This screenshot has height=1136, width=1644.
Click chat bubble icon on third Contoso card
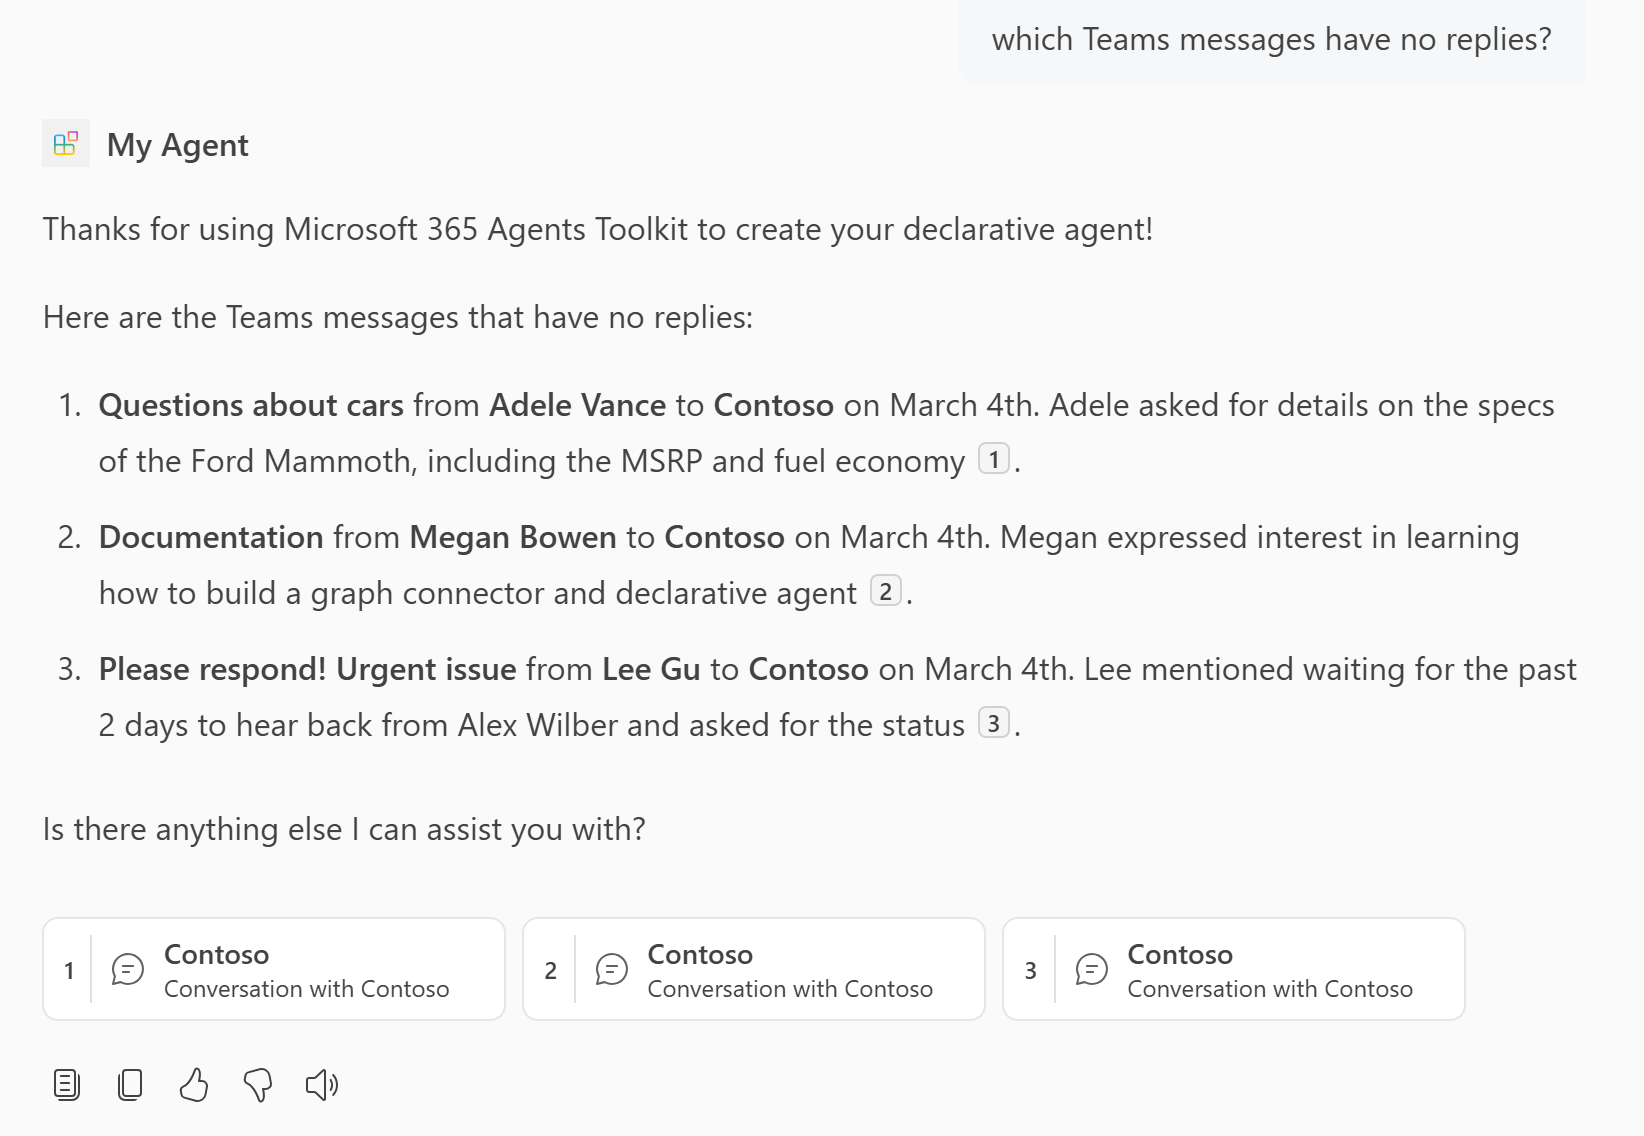point(1091,969)
